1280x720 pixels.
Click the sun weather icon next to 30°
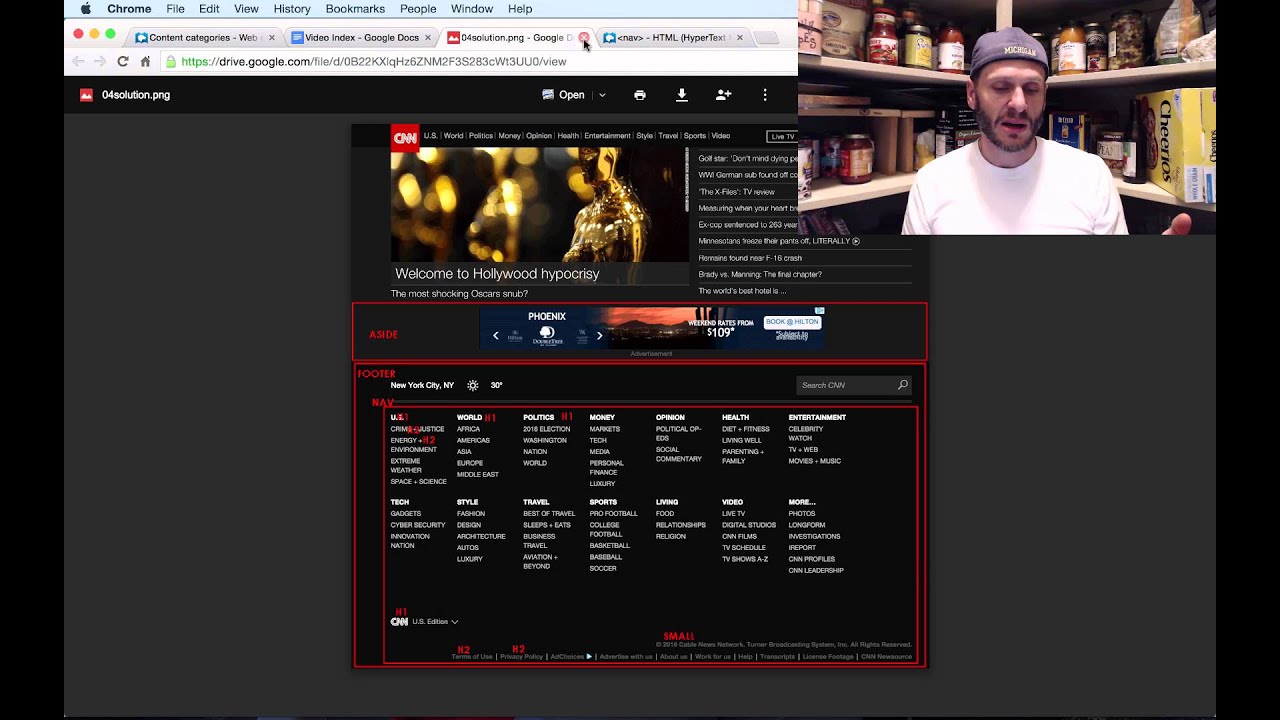pos(473,385)
